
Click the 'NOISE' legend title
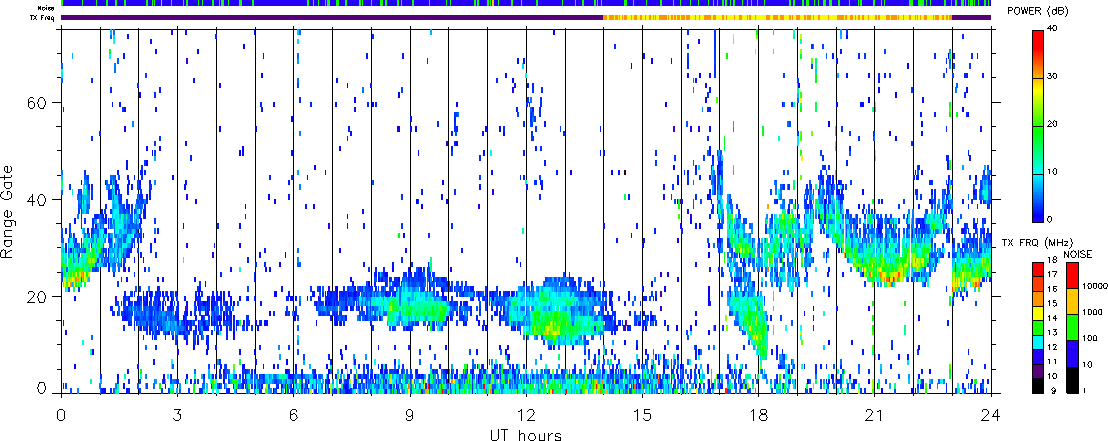pos(1078,254)
